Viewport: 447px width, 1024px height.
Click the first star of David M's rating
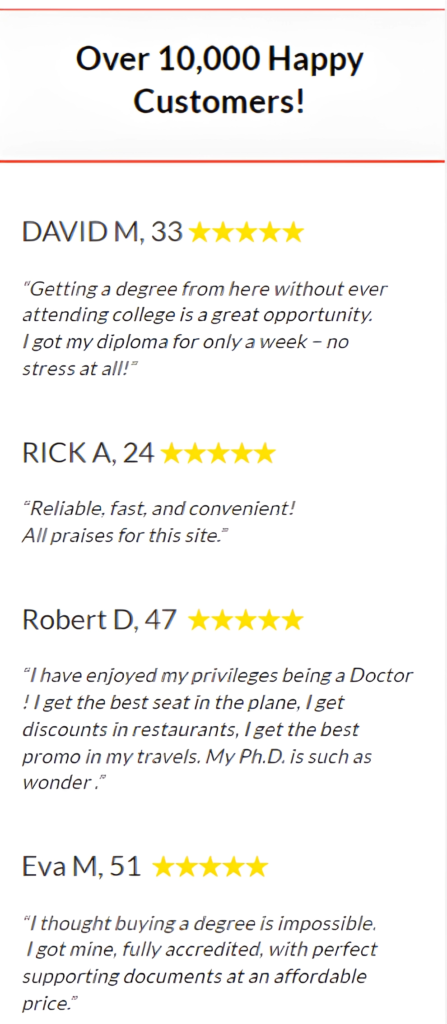199,232
